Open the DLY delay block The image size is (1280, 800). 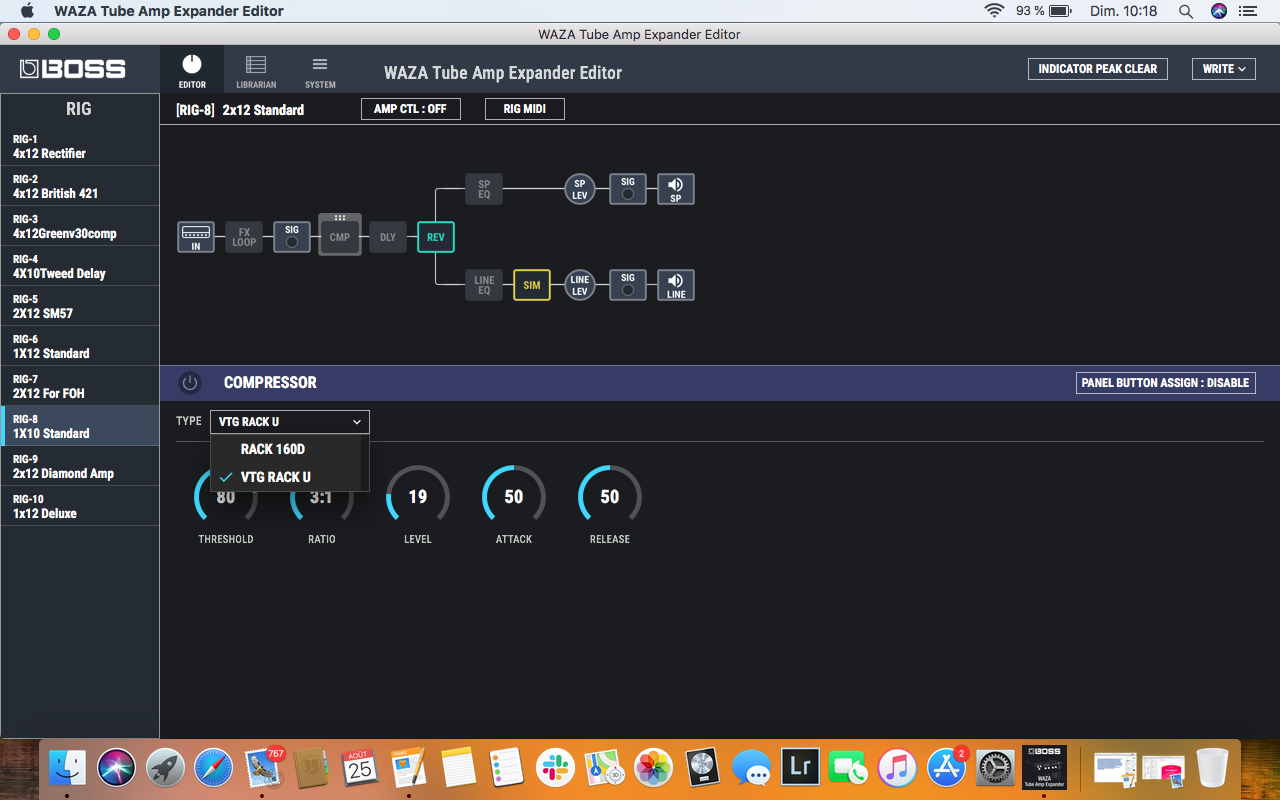click(x=387, y=237)
